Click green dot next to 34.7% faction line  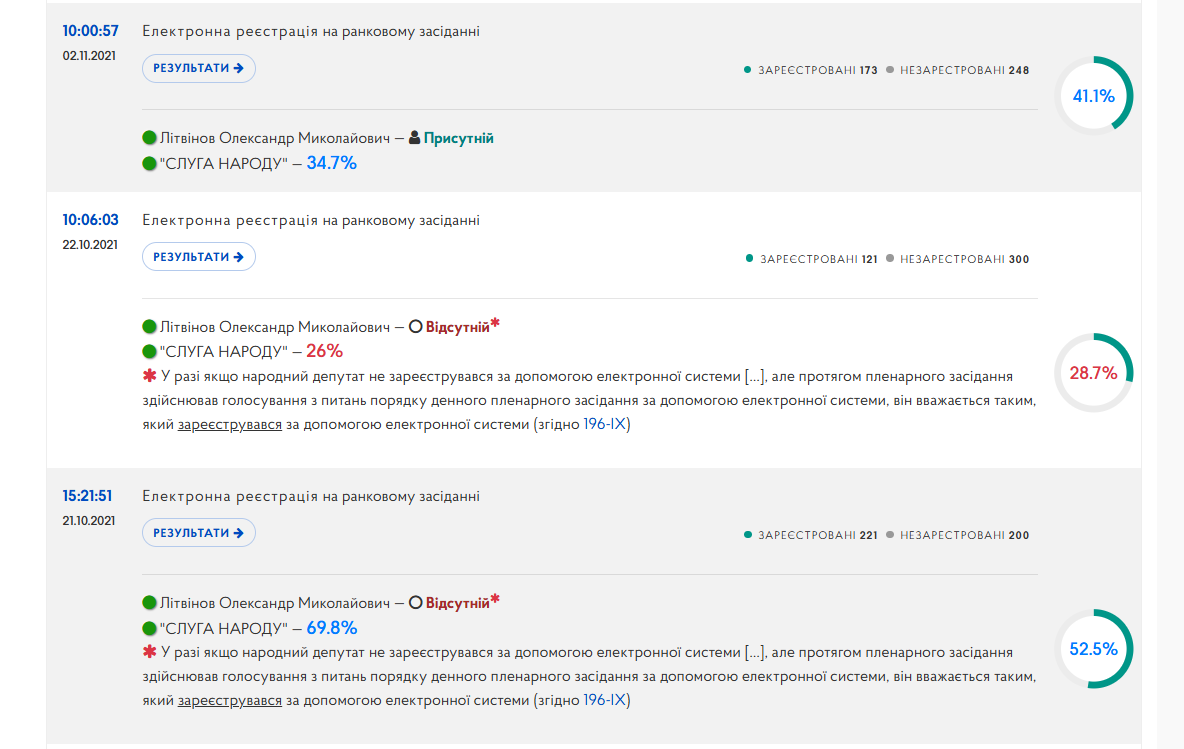(150, 163)
